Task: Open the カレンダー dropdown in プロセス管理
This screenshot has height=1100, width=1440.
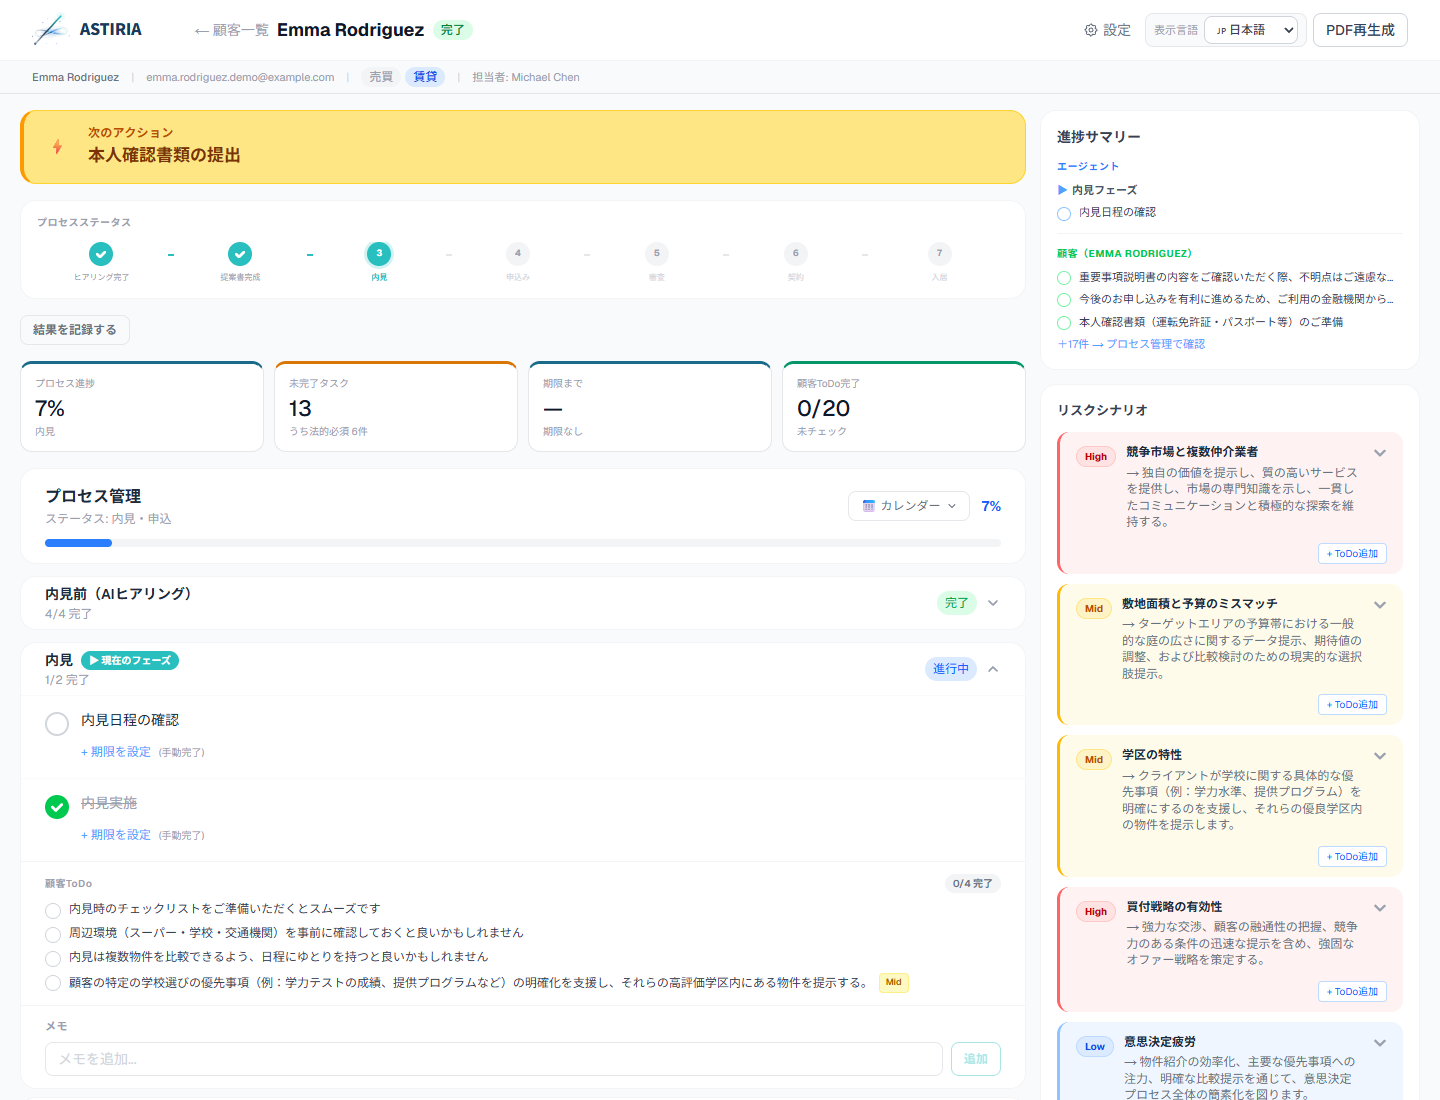Action: [x=908, y=505]
